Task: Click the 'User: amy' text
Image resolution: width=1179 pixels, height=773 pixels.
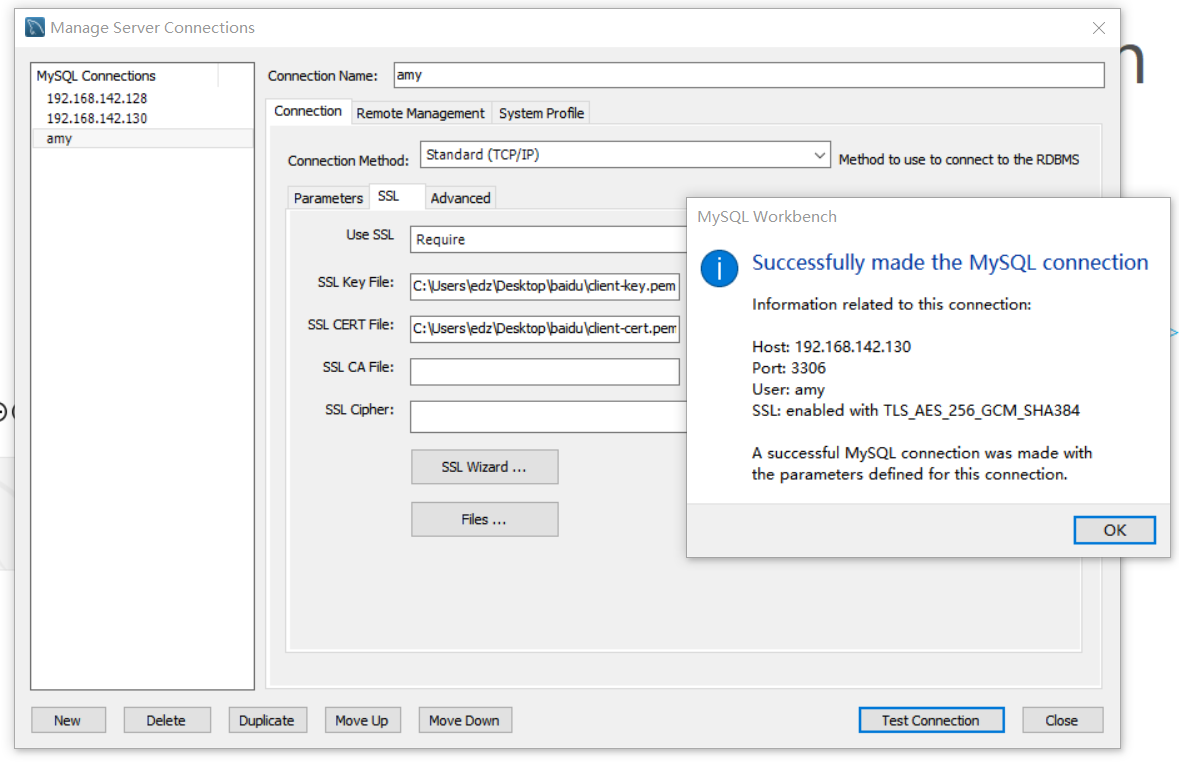Action: [788, 390]
